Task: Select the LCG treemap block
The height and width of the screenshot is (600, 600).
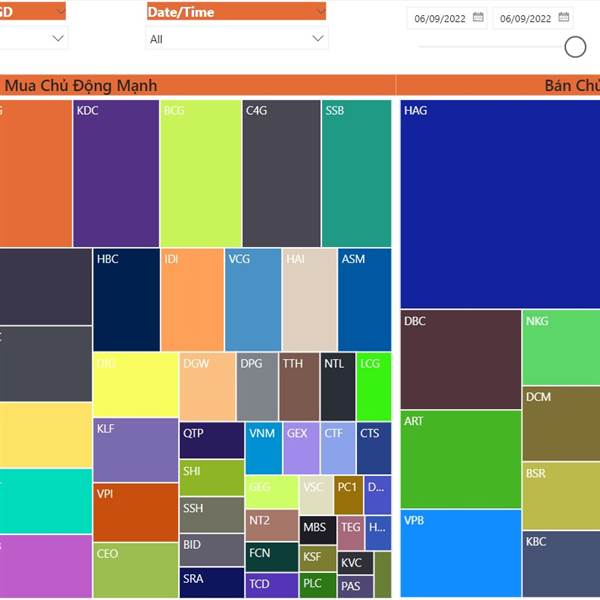Action: coord(374,386)
